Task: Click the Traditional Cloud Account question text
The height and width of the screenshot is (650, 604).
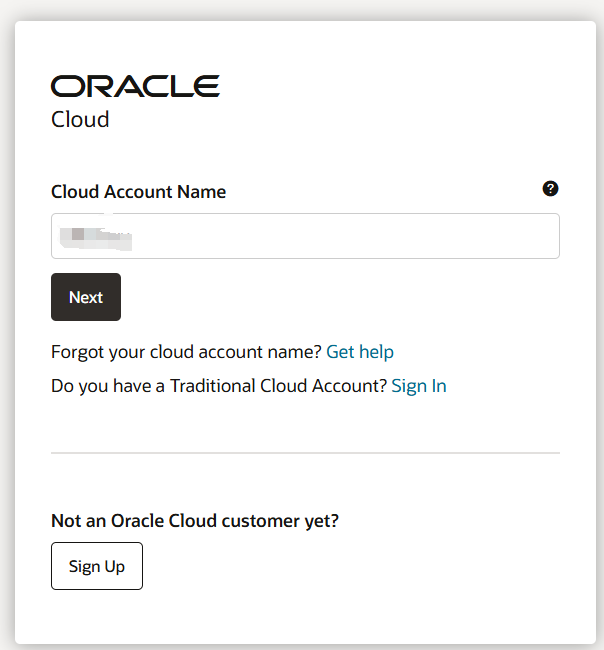Action: click(218, 386)
